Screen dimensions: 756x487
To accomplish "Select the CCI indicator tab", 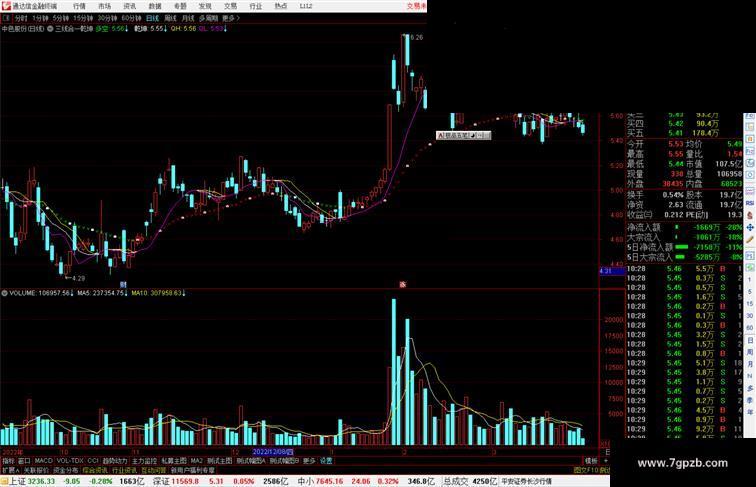I will [93, 461].
